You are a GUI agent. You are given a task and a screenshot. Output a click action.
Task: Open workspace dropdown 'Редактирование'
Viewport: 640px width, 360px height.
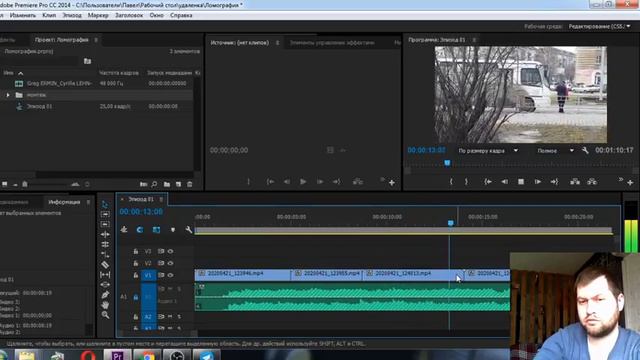[599, 26]
